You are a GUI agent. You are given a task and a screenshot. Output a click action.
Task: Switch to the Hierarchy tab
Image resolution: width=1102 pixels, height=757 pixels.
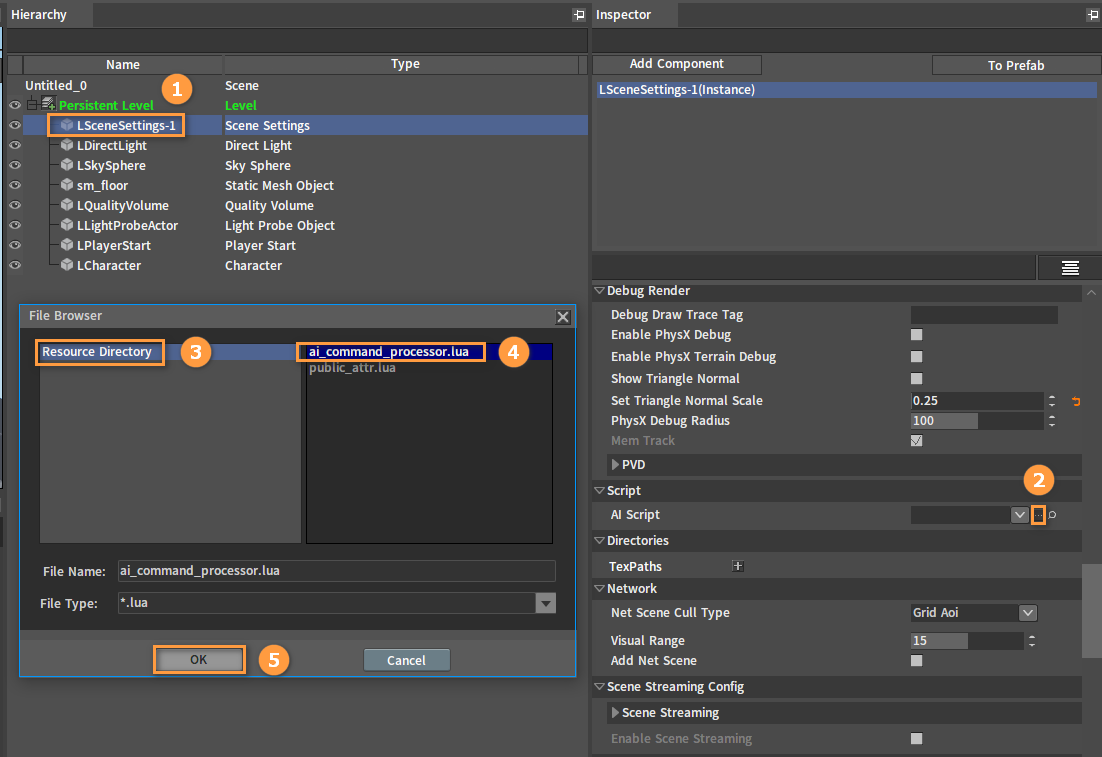click(39, 15)
